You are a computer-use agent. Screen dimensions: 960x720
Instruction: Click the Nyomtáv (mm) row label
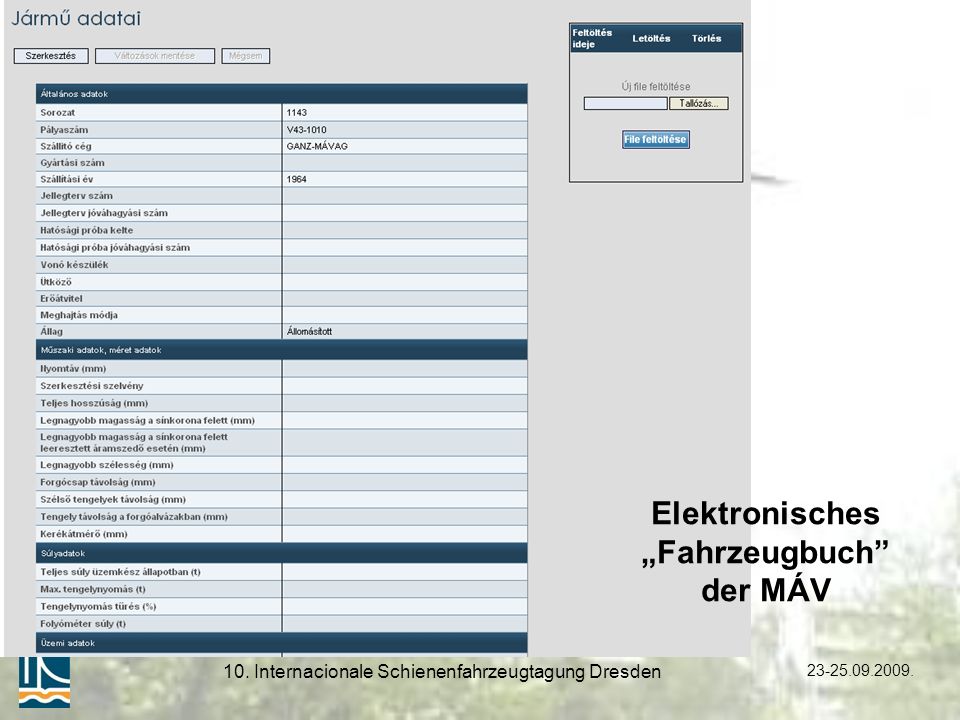(73, 369)
